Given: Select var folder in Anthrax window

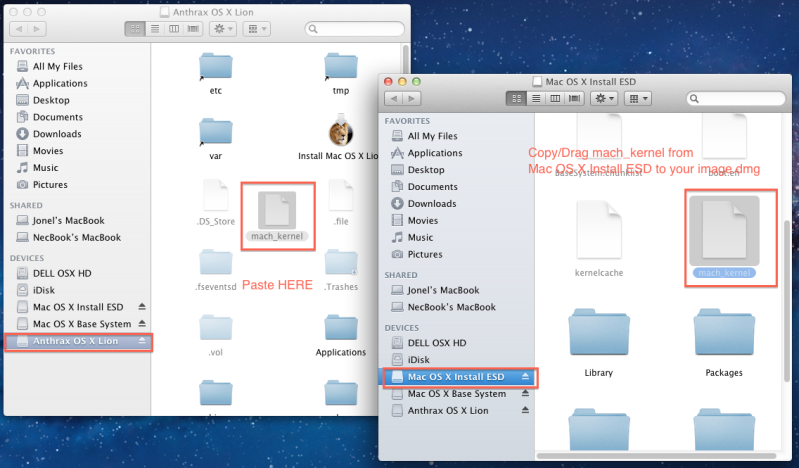Looking at the screenshot, I should [216, 139].
